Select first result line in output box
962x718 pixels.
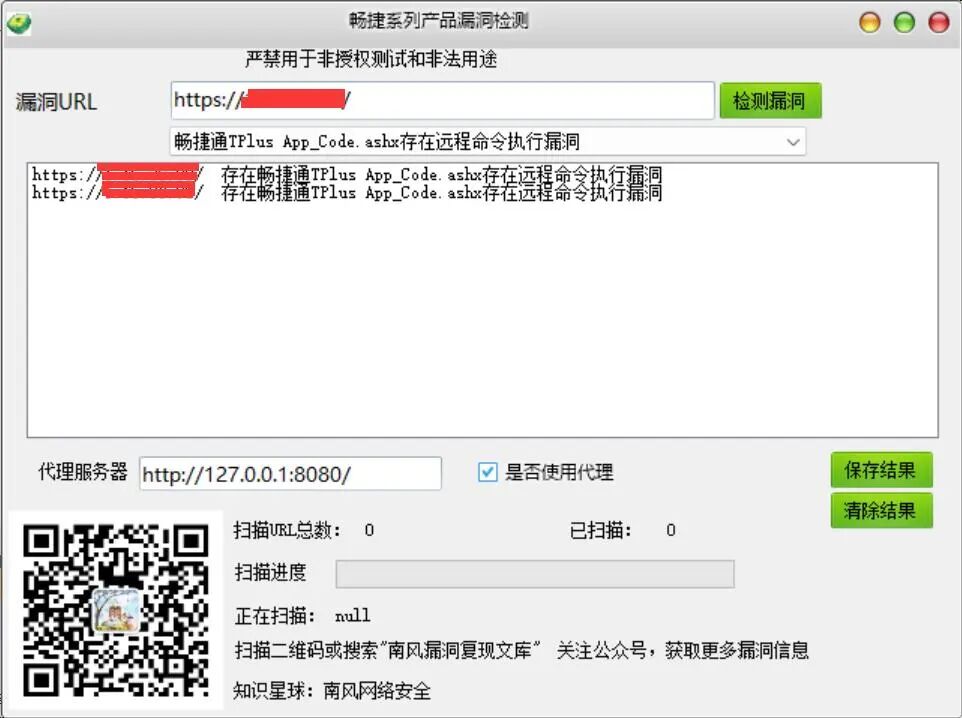point(347,174)
